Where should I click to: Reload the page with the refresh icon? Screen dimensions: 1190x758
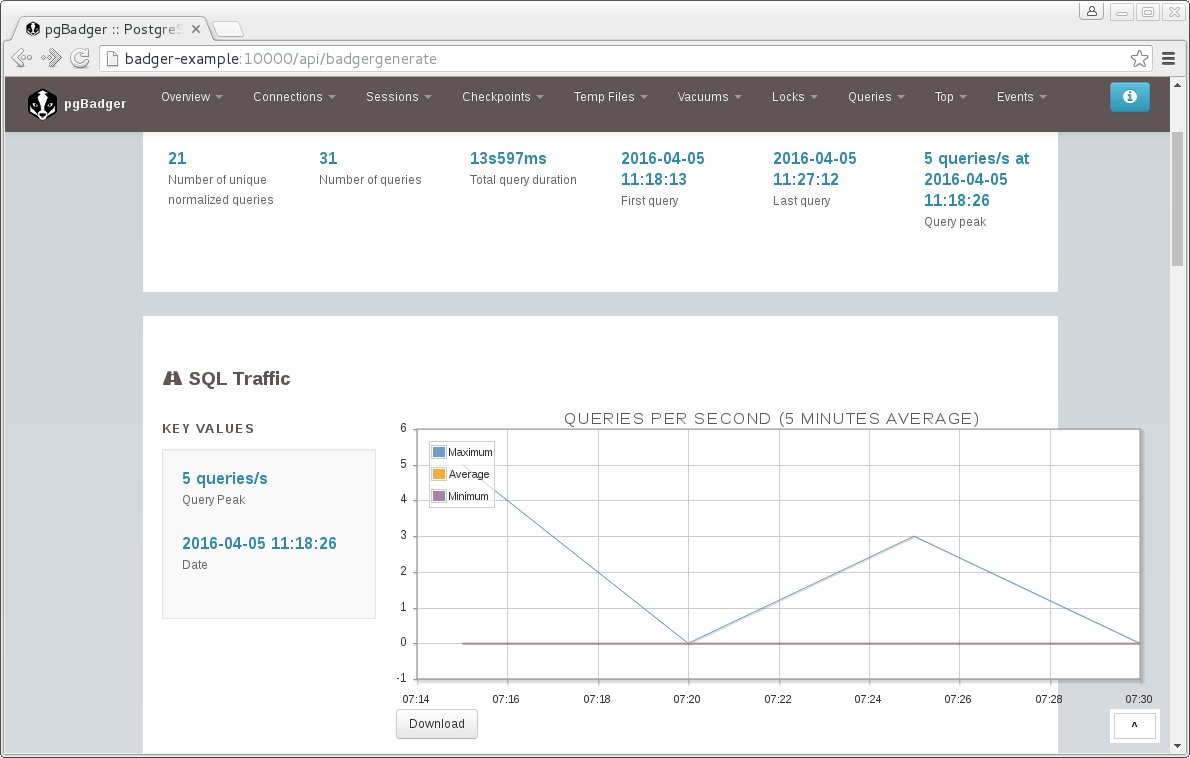click(80, 59)
